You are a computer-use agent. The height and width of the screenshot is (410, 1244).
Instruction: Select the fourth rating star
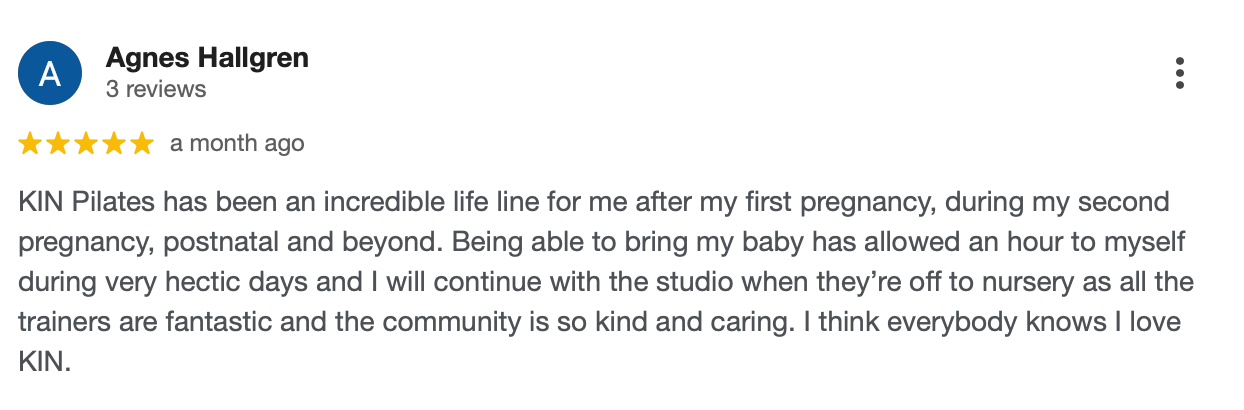(114, 144)
